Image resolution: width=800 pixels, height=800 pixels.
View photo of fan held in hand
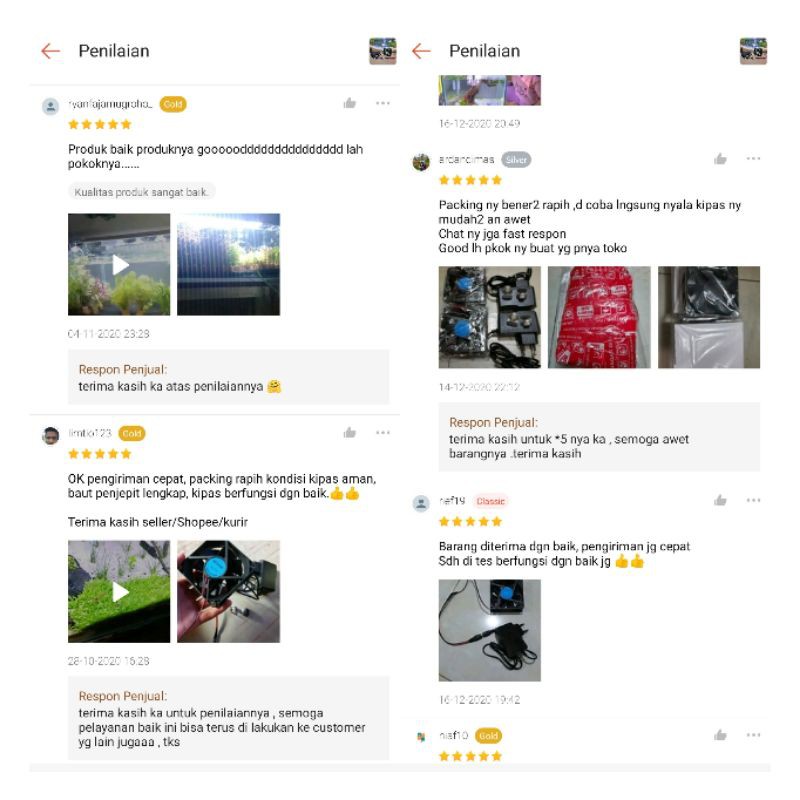(x=229, y=591)
